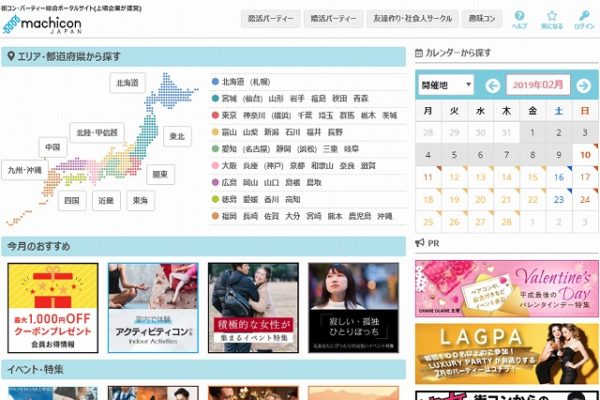Open the 開催地 location dropdown
600x400 pixels.
pos(446,85)
